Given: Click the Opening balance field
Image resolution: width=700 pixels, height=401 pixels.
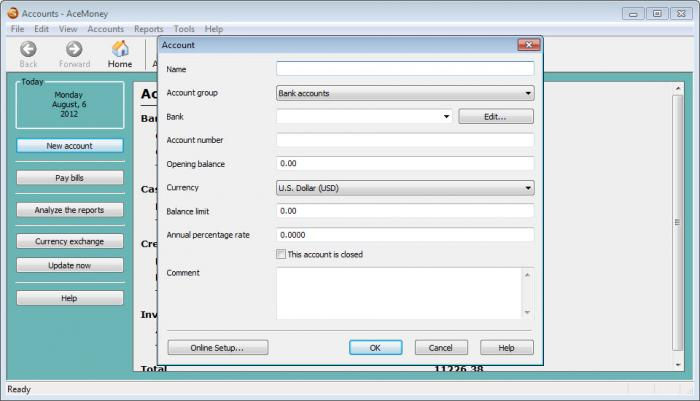Looking at the screenshot, I should point(405,163).
